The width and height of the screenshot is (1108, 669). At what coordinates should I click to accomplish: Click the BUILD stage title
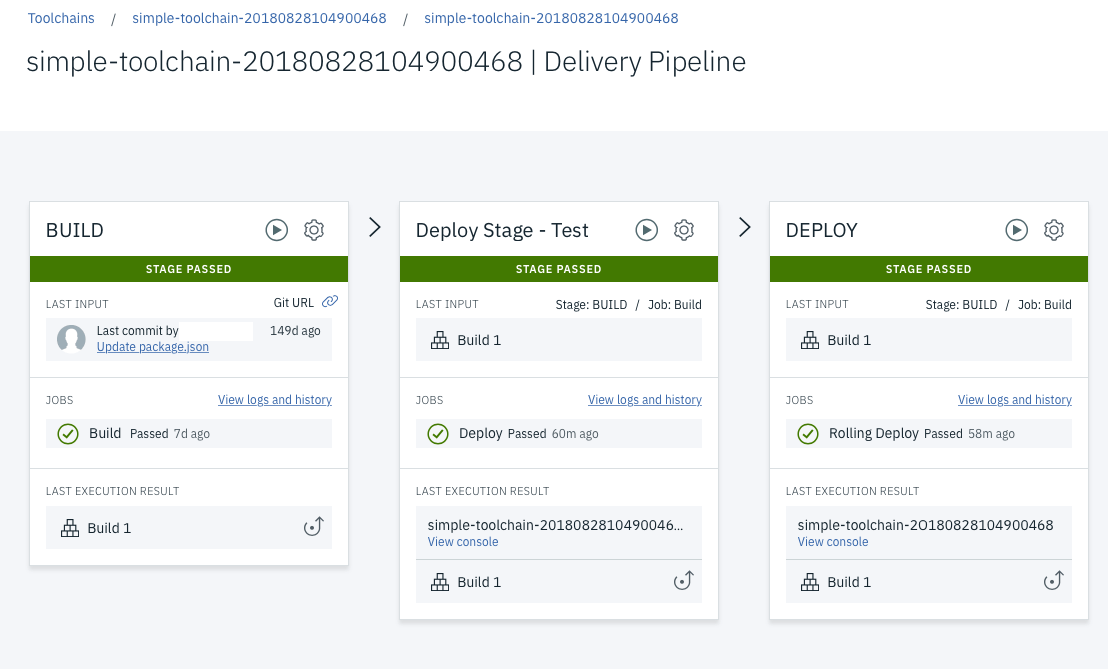tap(75, 230)
